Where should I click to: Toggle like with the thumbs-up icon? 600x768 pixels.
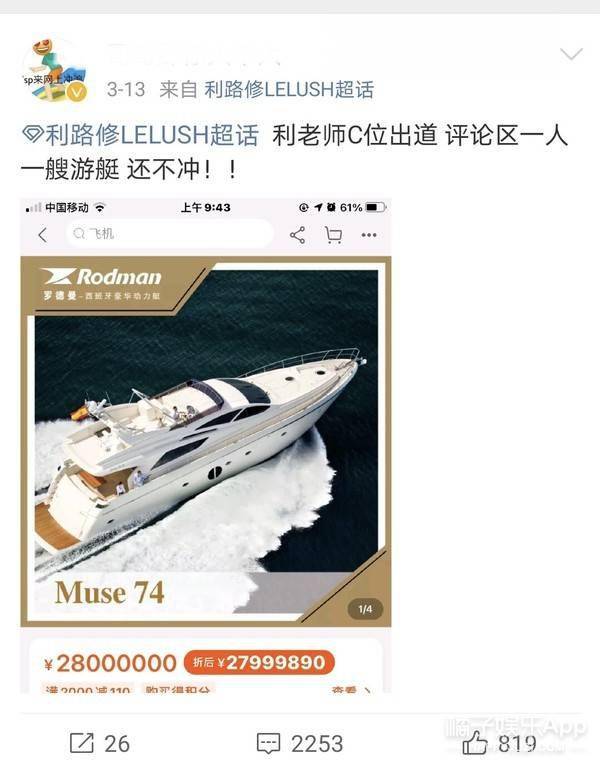click(x=475, y=744)
